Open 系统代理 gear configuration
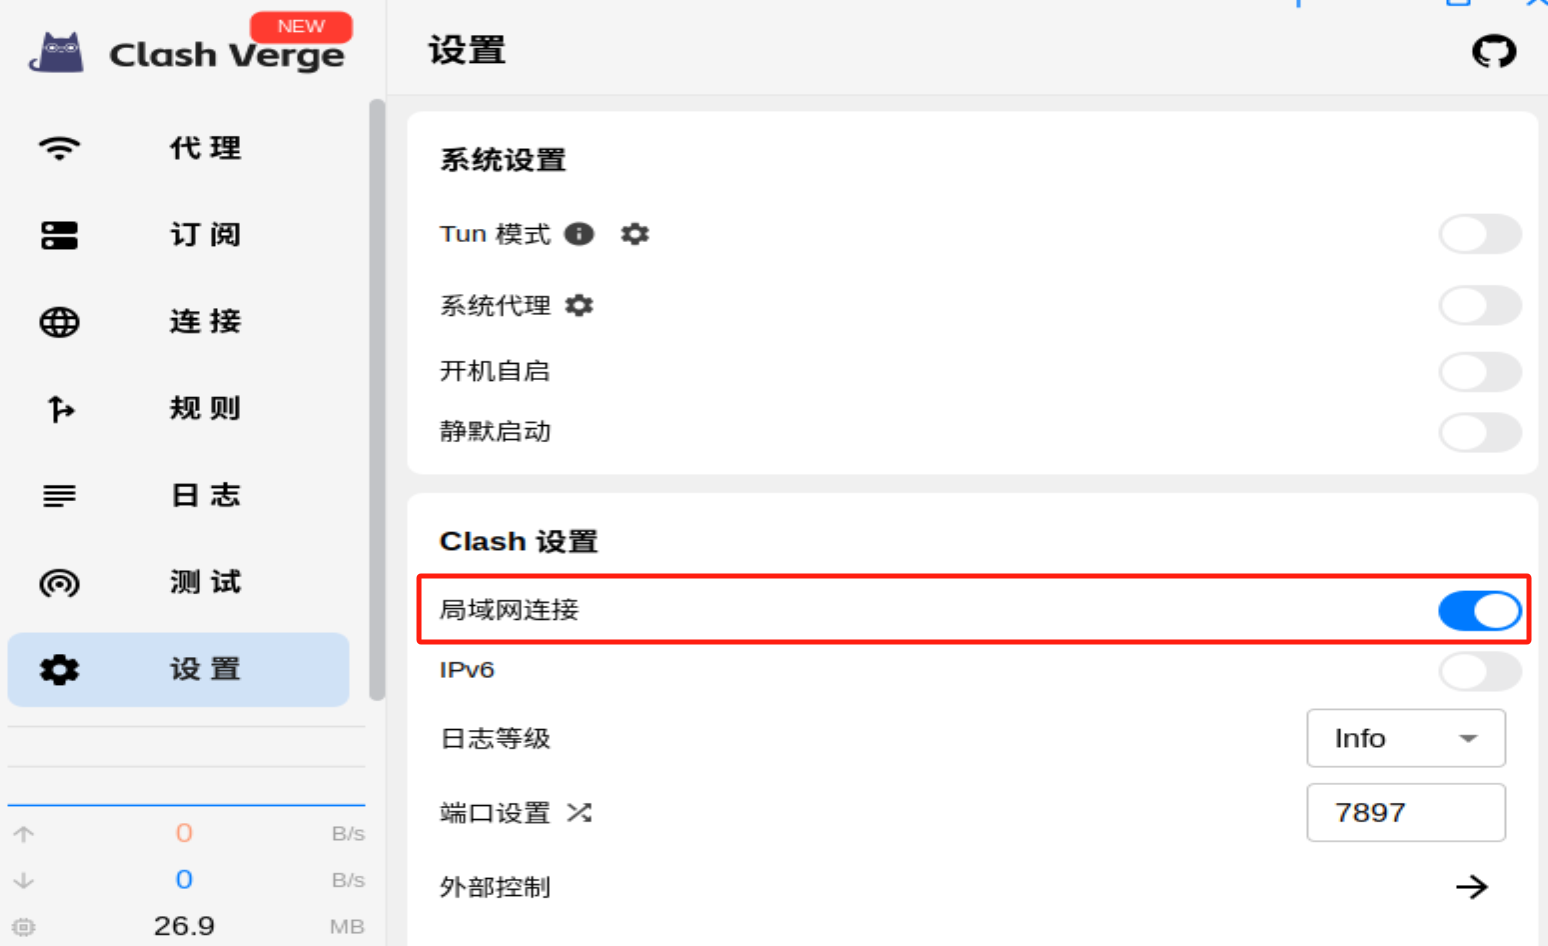 pos(579,305)
